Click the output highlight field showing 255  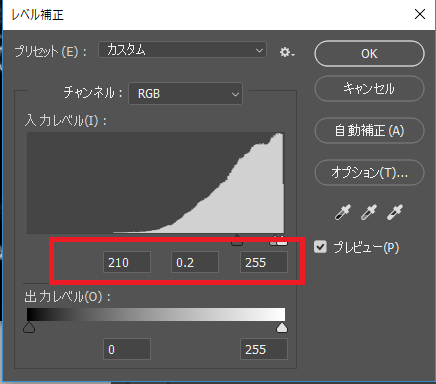(264, 349)
